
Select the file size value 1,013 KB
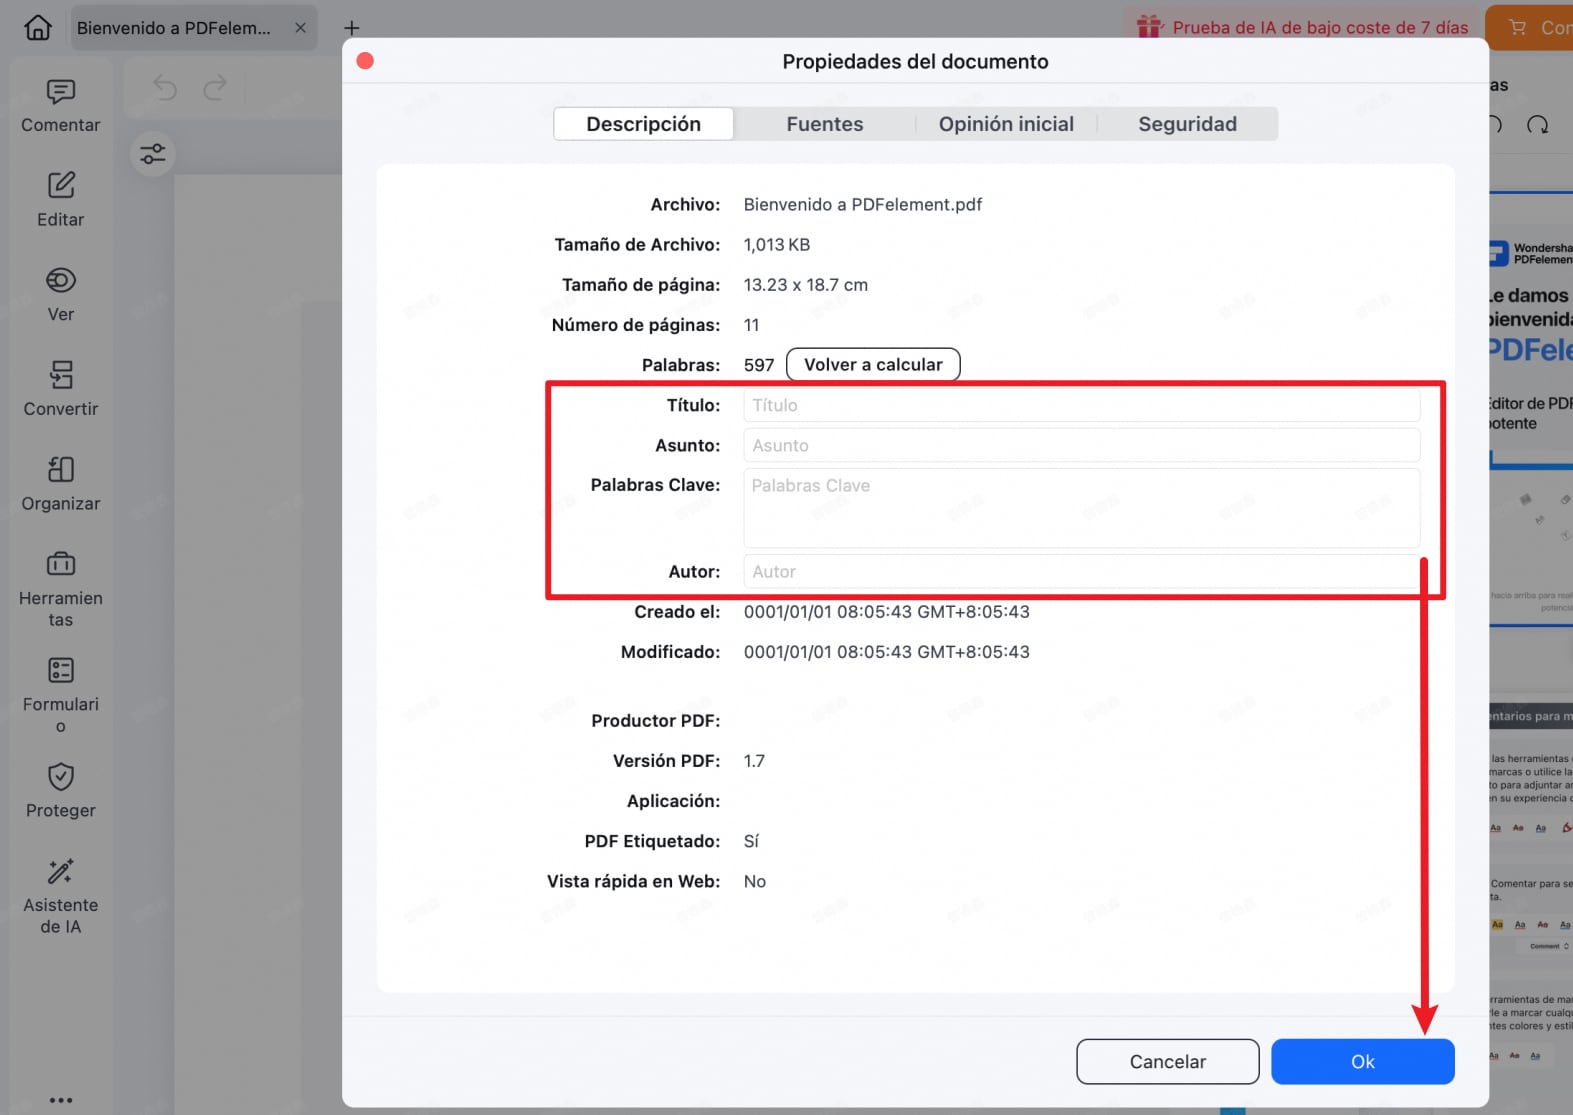(777, 244)
